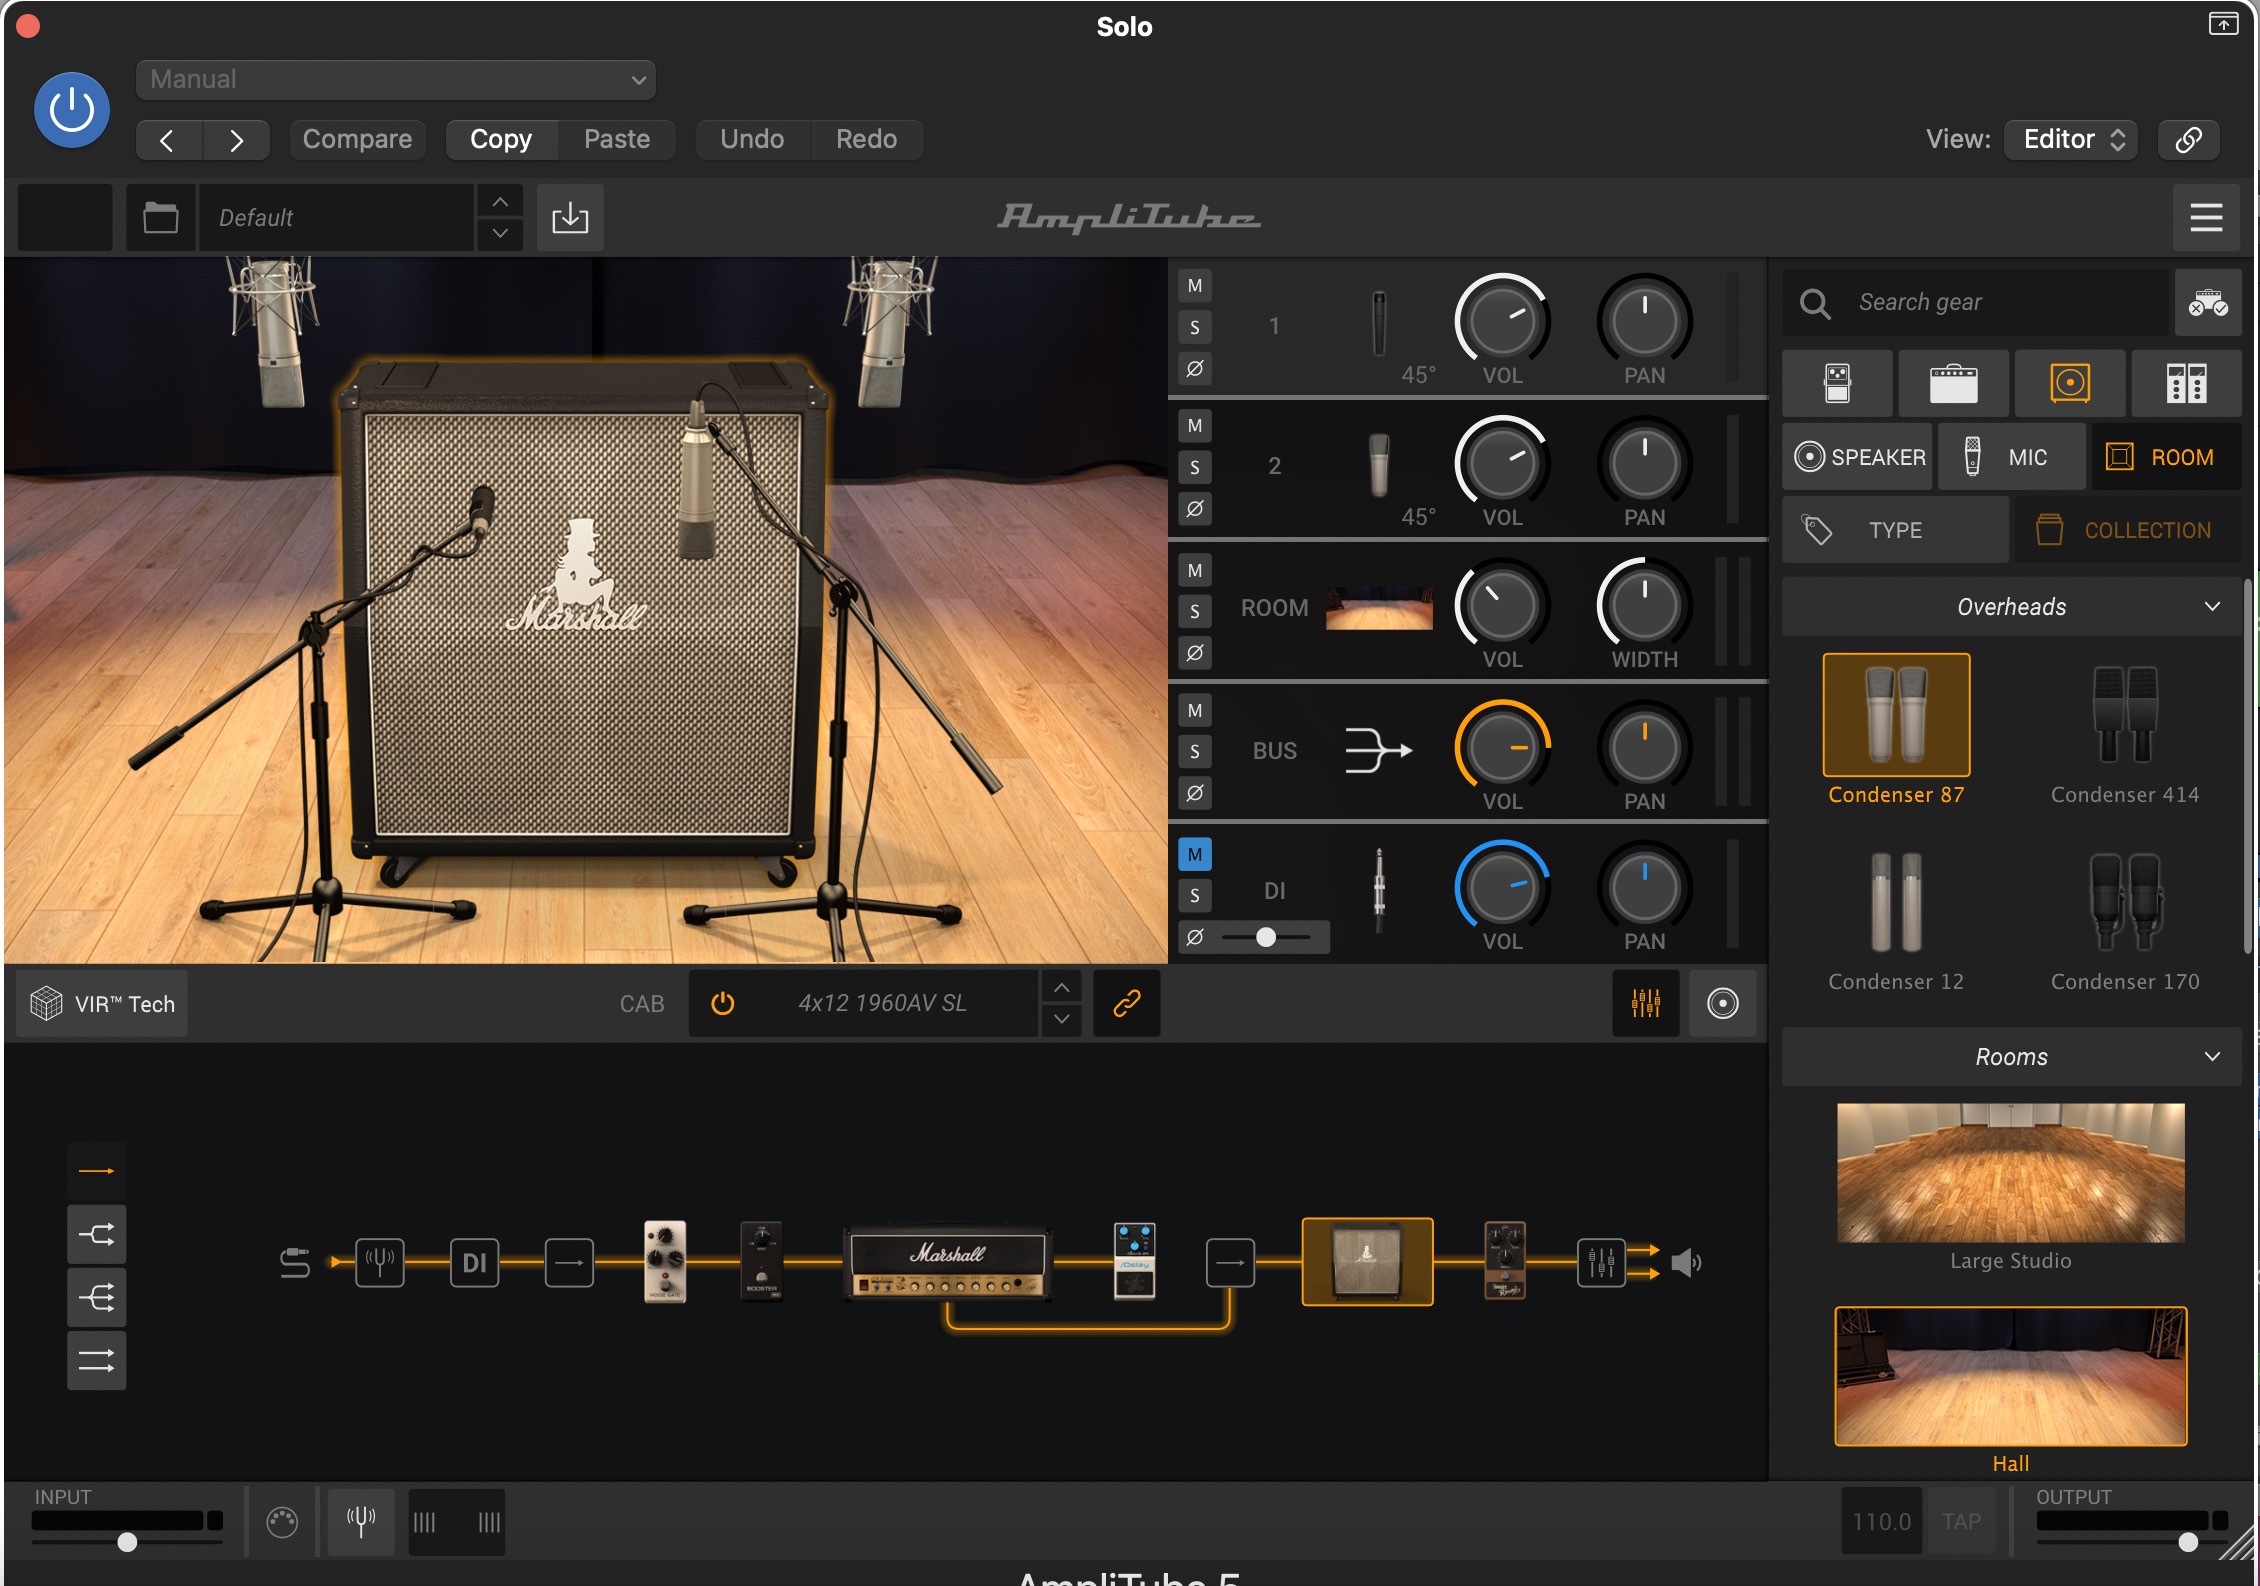This screenshot has height=1586, width=2260.
Task: Click the TAP tempo button
Action: coord(1961,1521)
